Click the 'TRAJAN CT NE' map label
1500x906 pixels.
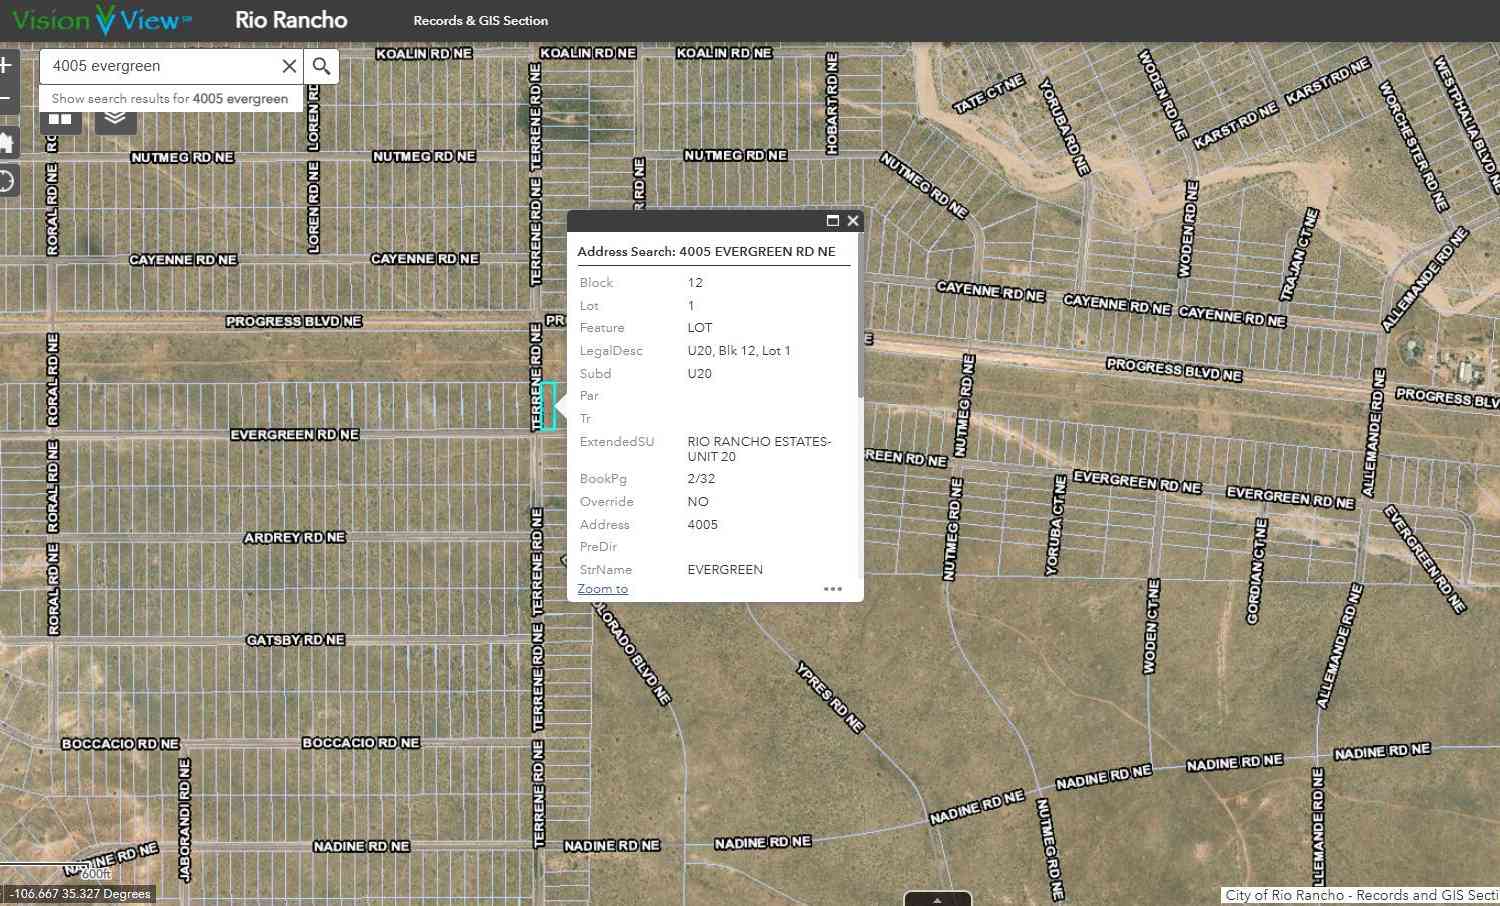1300,255
